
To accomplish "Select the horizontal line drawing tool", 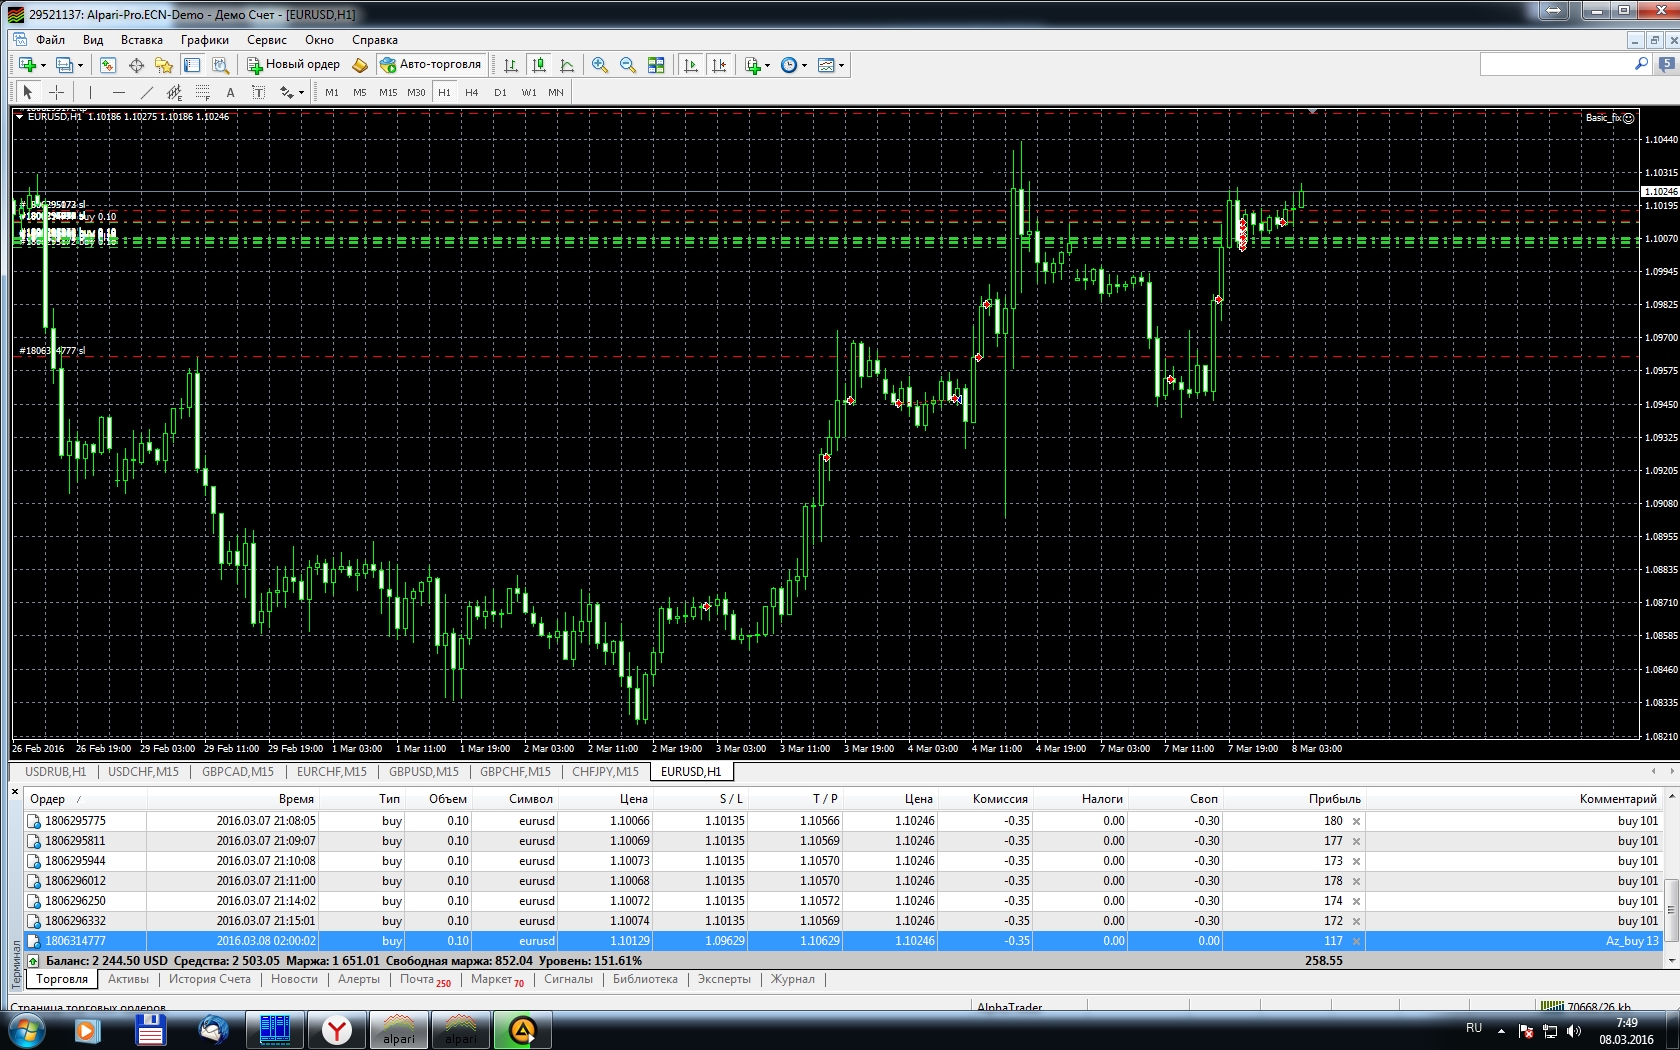I will tap(118, 92).
